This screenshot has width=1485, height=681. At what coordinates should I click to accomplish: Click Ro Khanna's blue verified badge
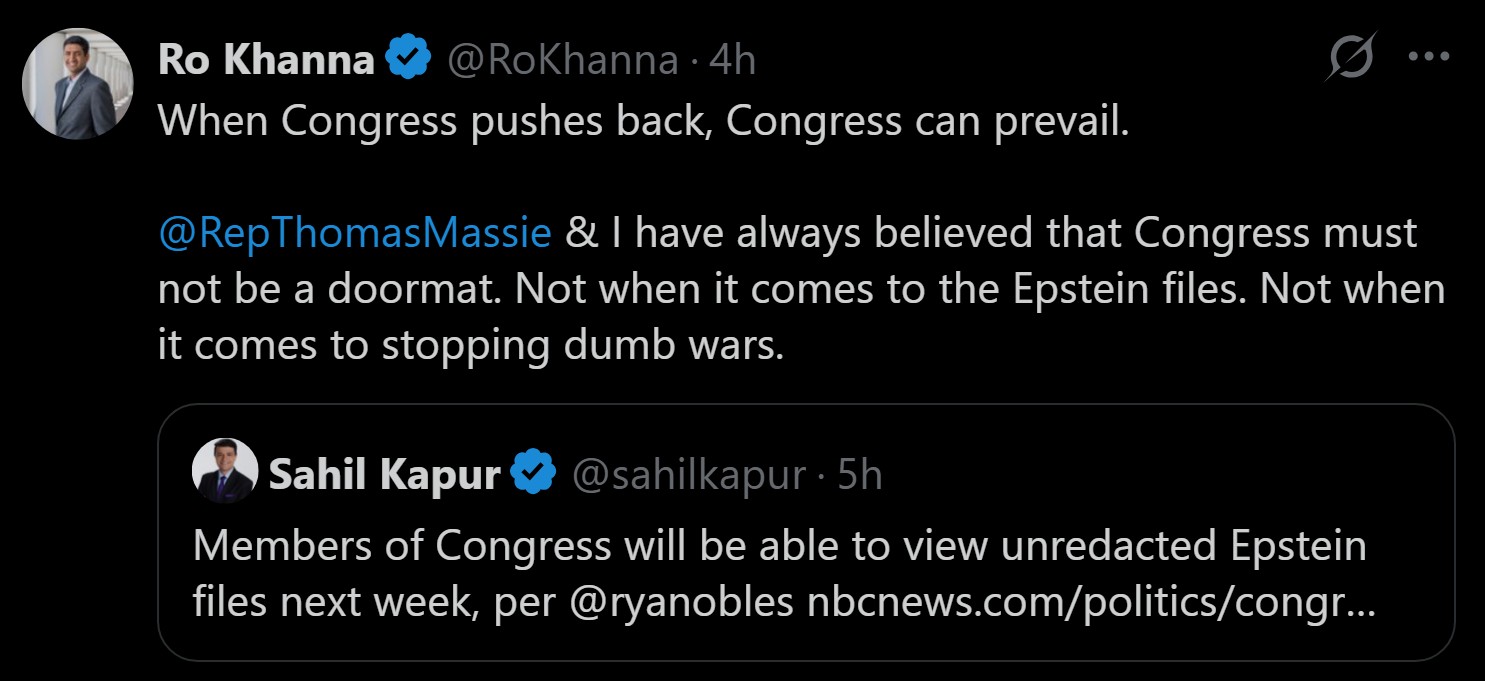[x=409, y=61]
